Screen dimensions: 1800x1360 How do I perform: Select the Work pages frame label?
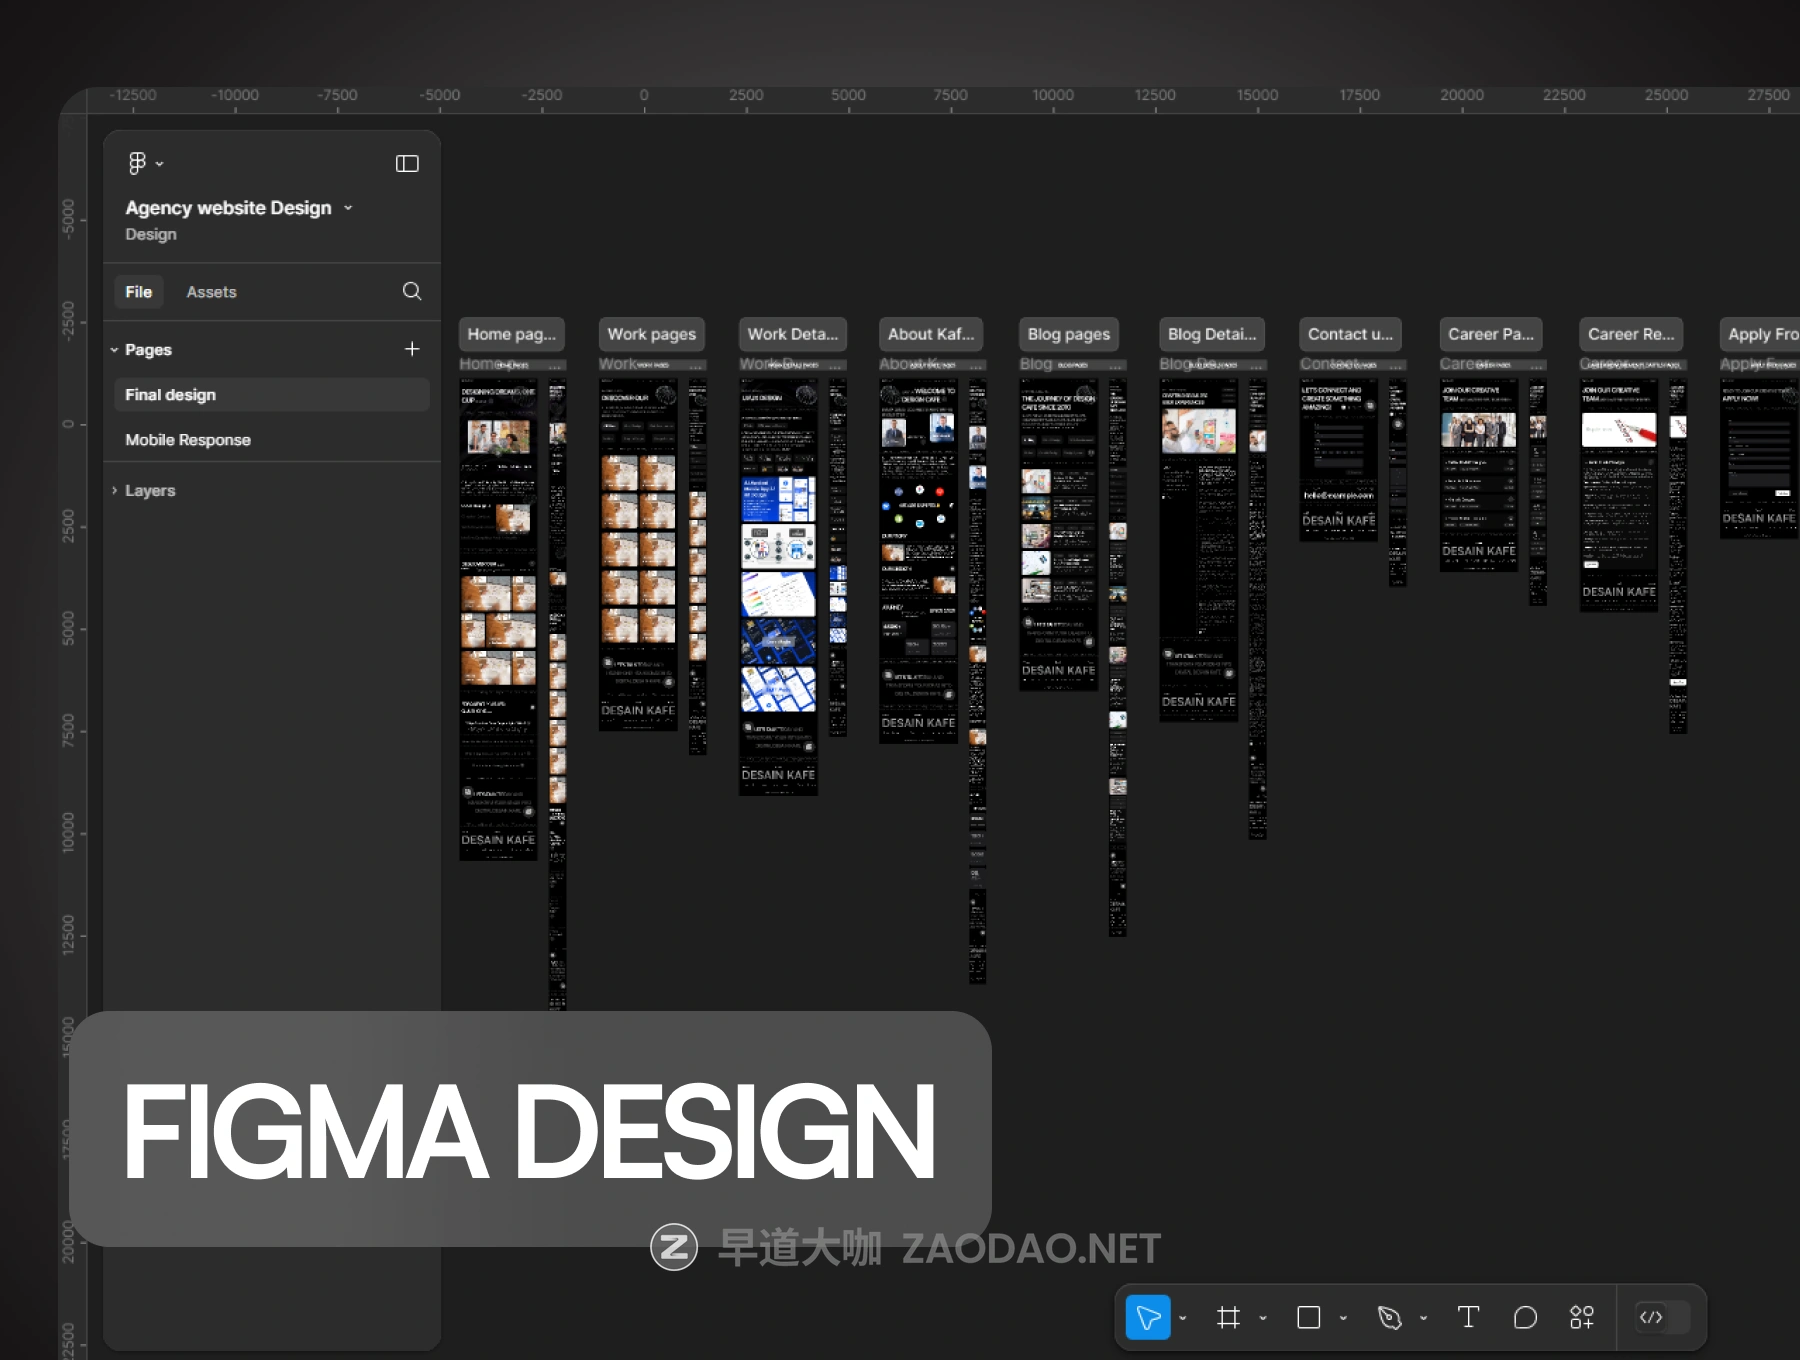pos(651,334)
